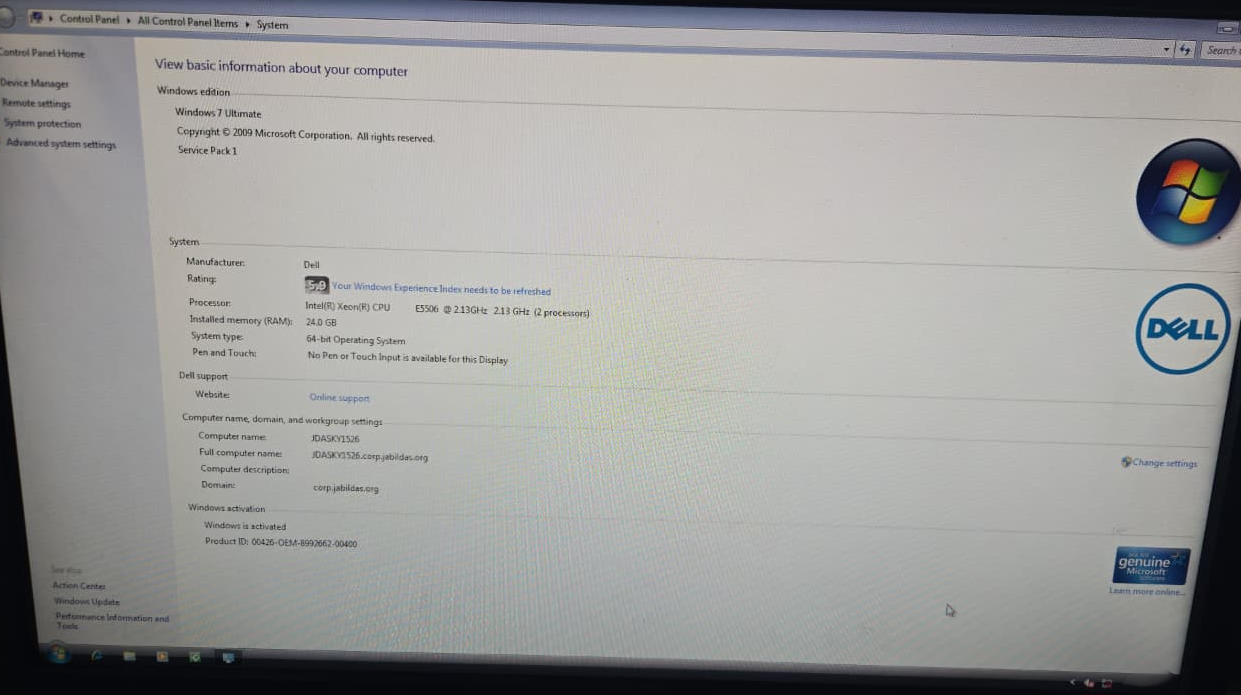Click the Control Panel icon in address bar

point(37,18)
